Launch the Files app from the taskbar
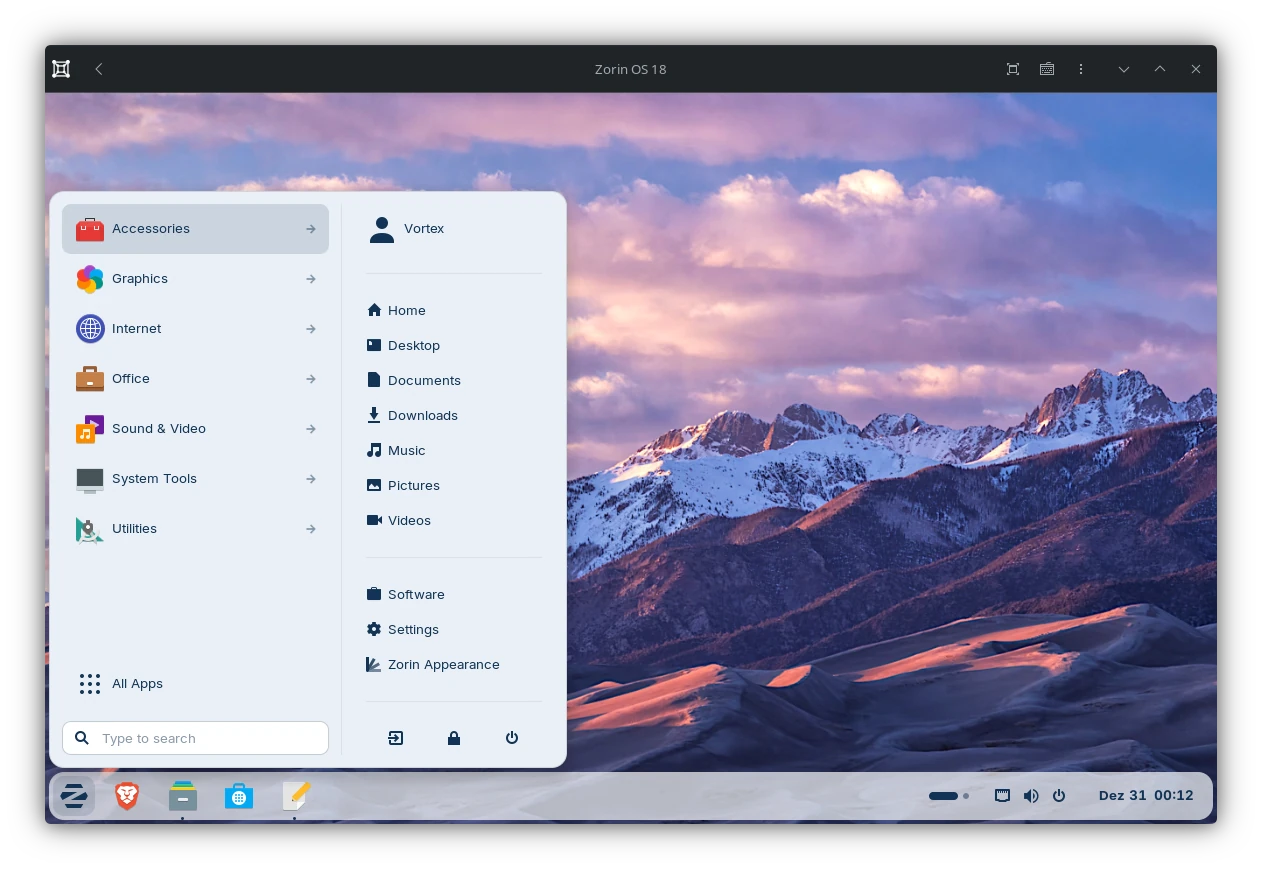This screenshot has height=869, width=1262. click(x=182, y=796)
